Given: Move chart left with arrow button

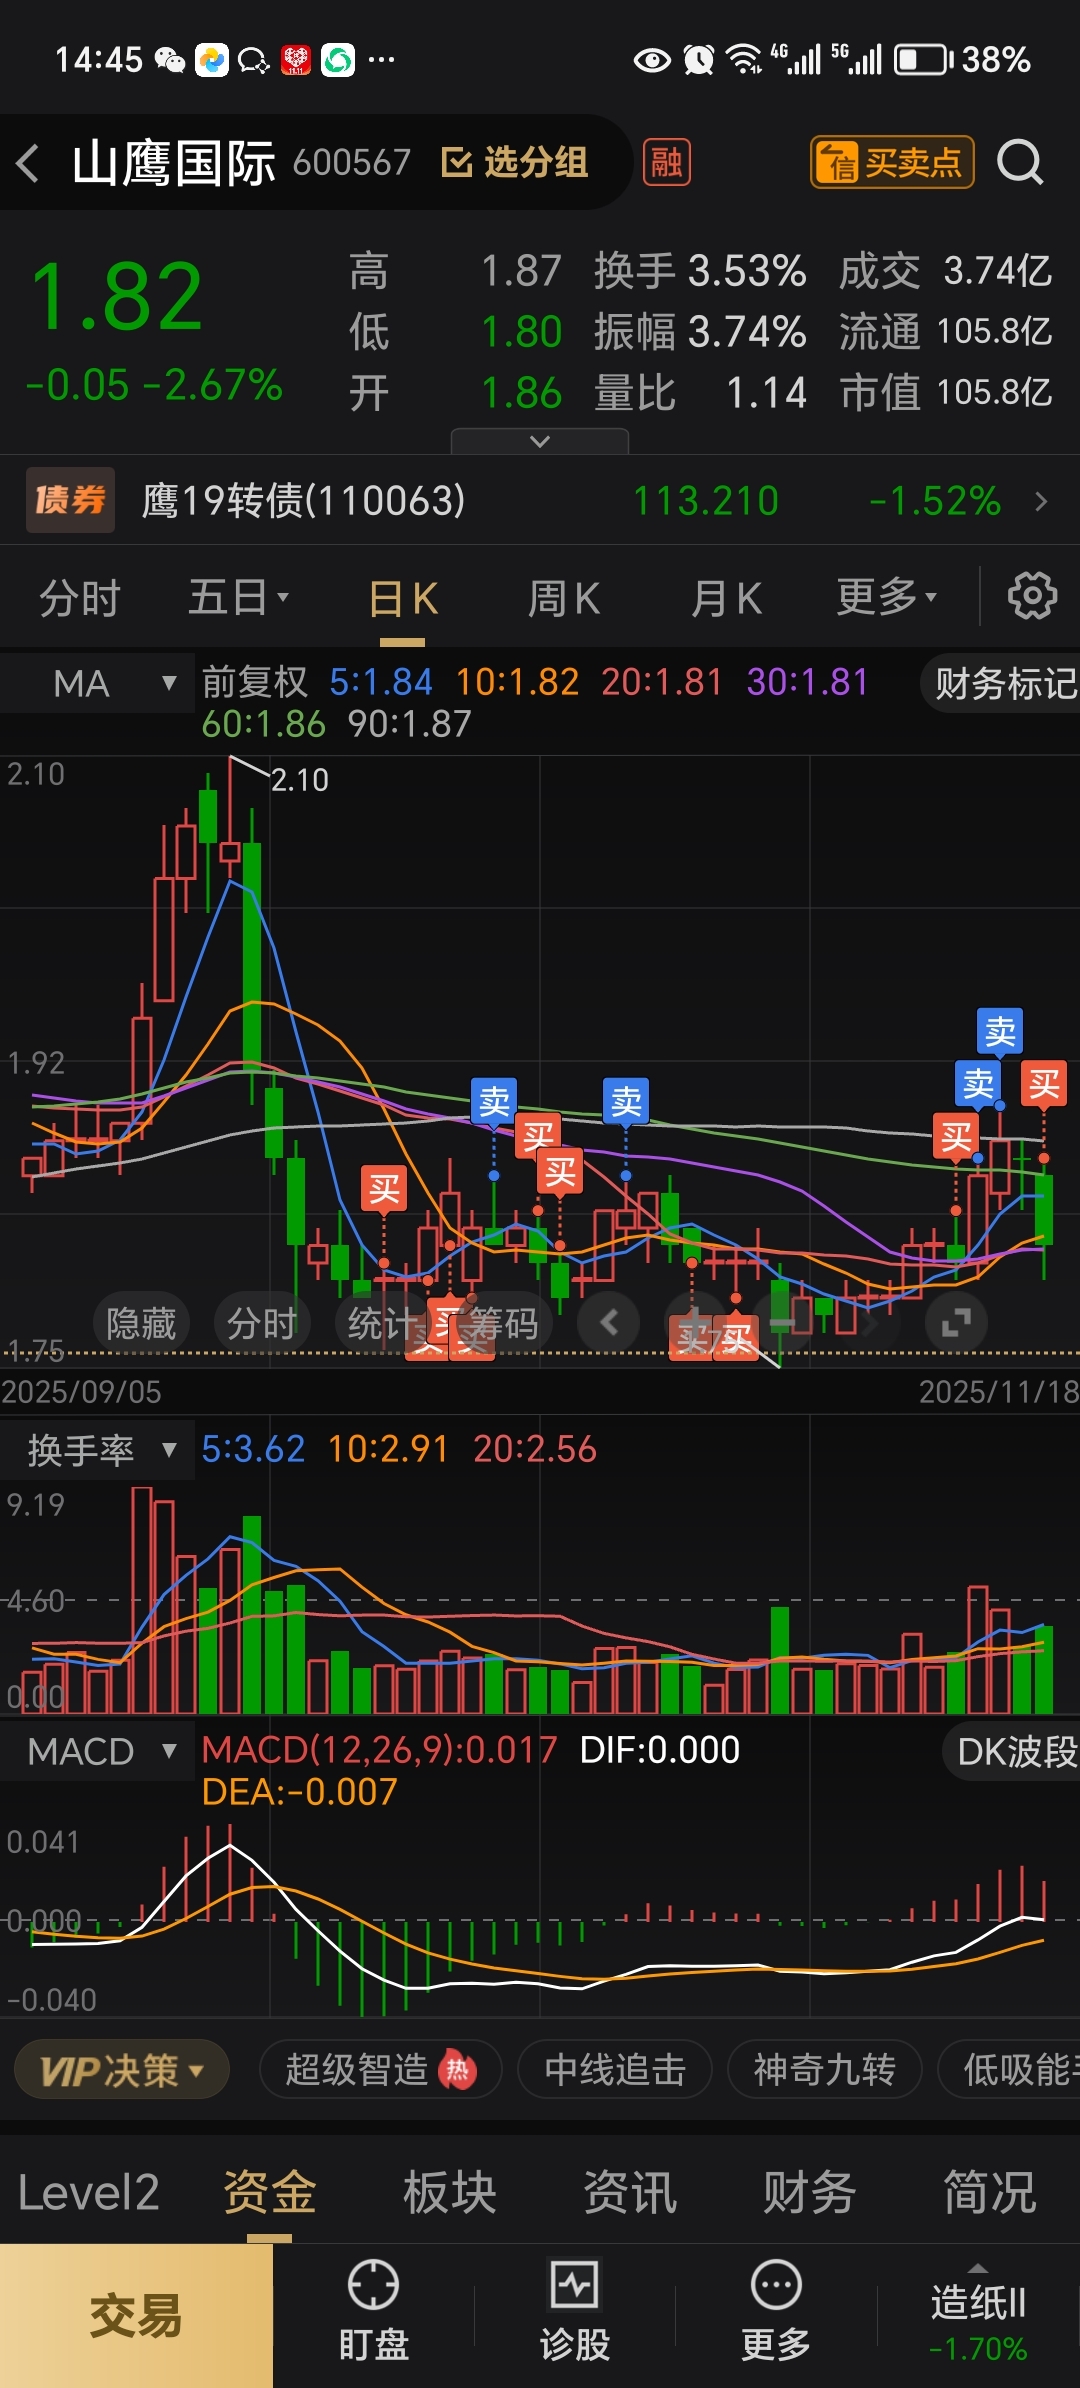Looking at the screenshot, I should (610, 1322).
